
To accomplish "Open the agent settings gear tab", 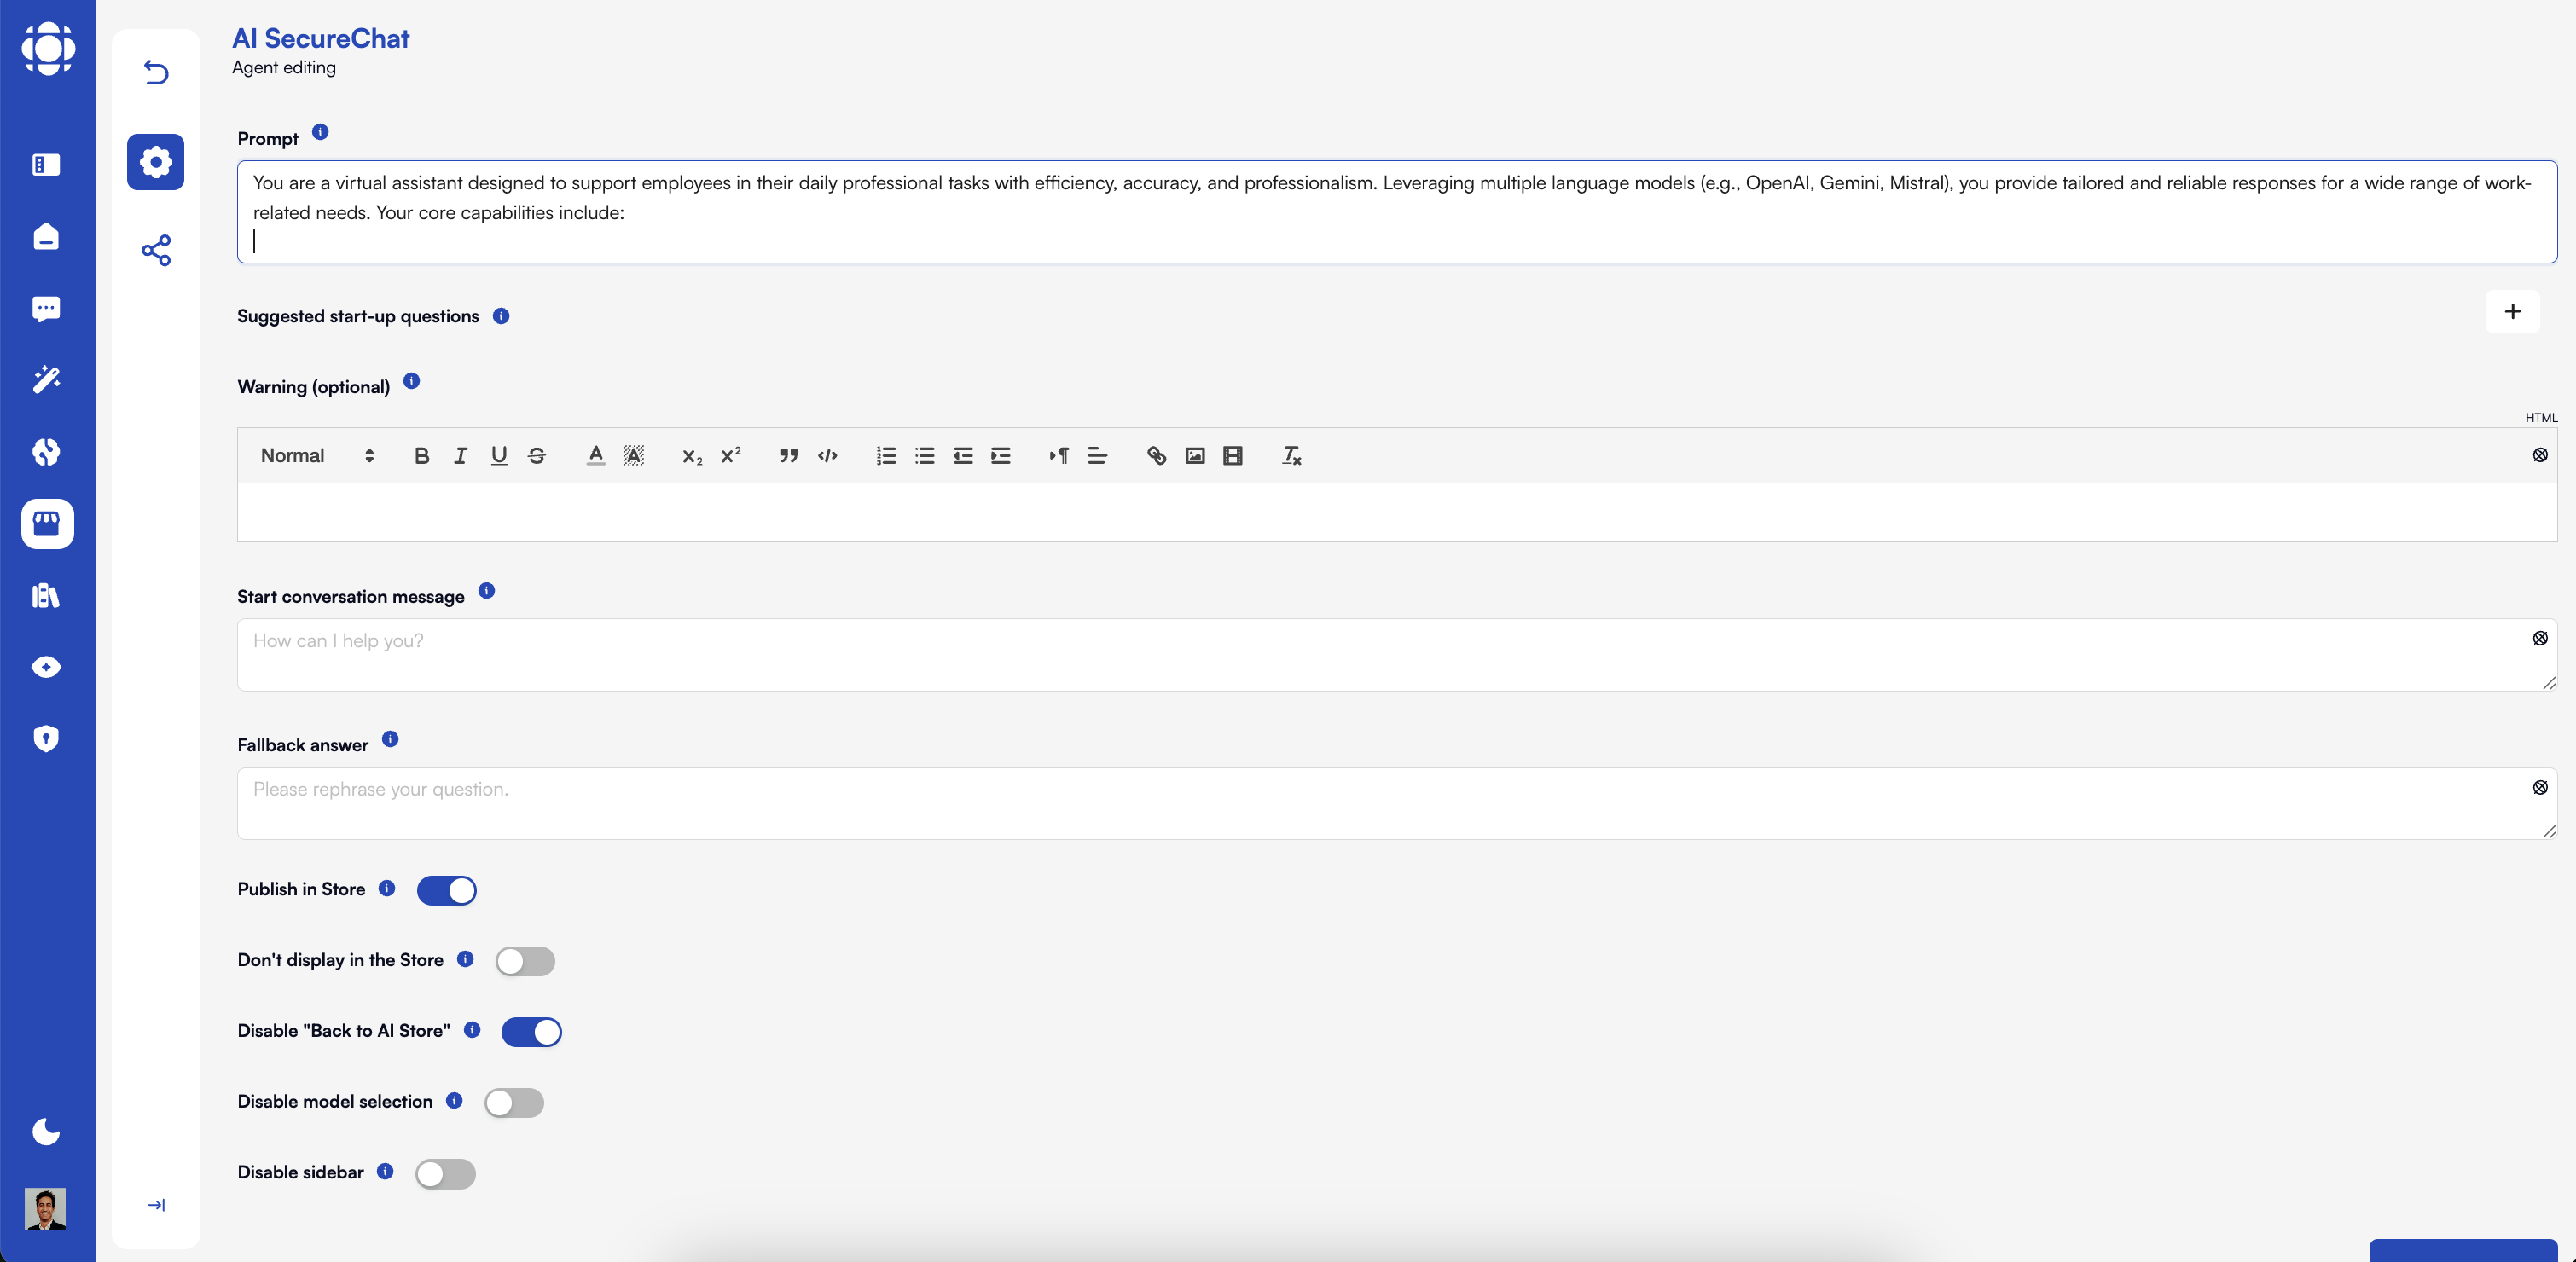I will (156, 162).
